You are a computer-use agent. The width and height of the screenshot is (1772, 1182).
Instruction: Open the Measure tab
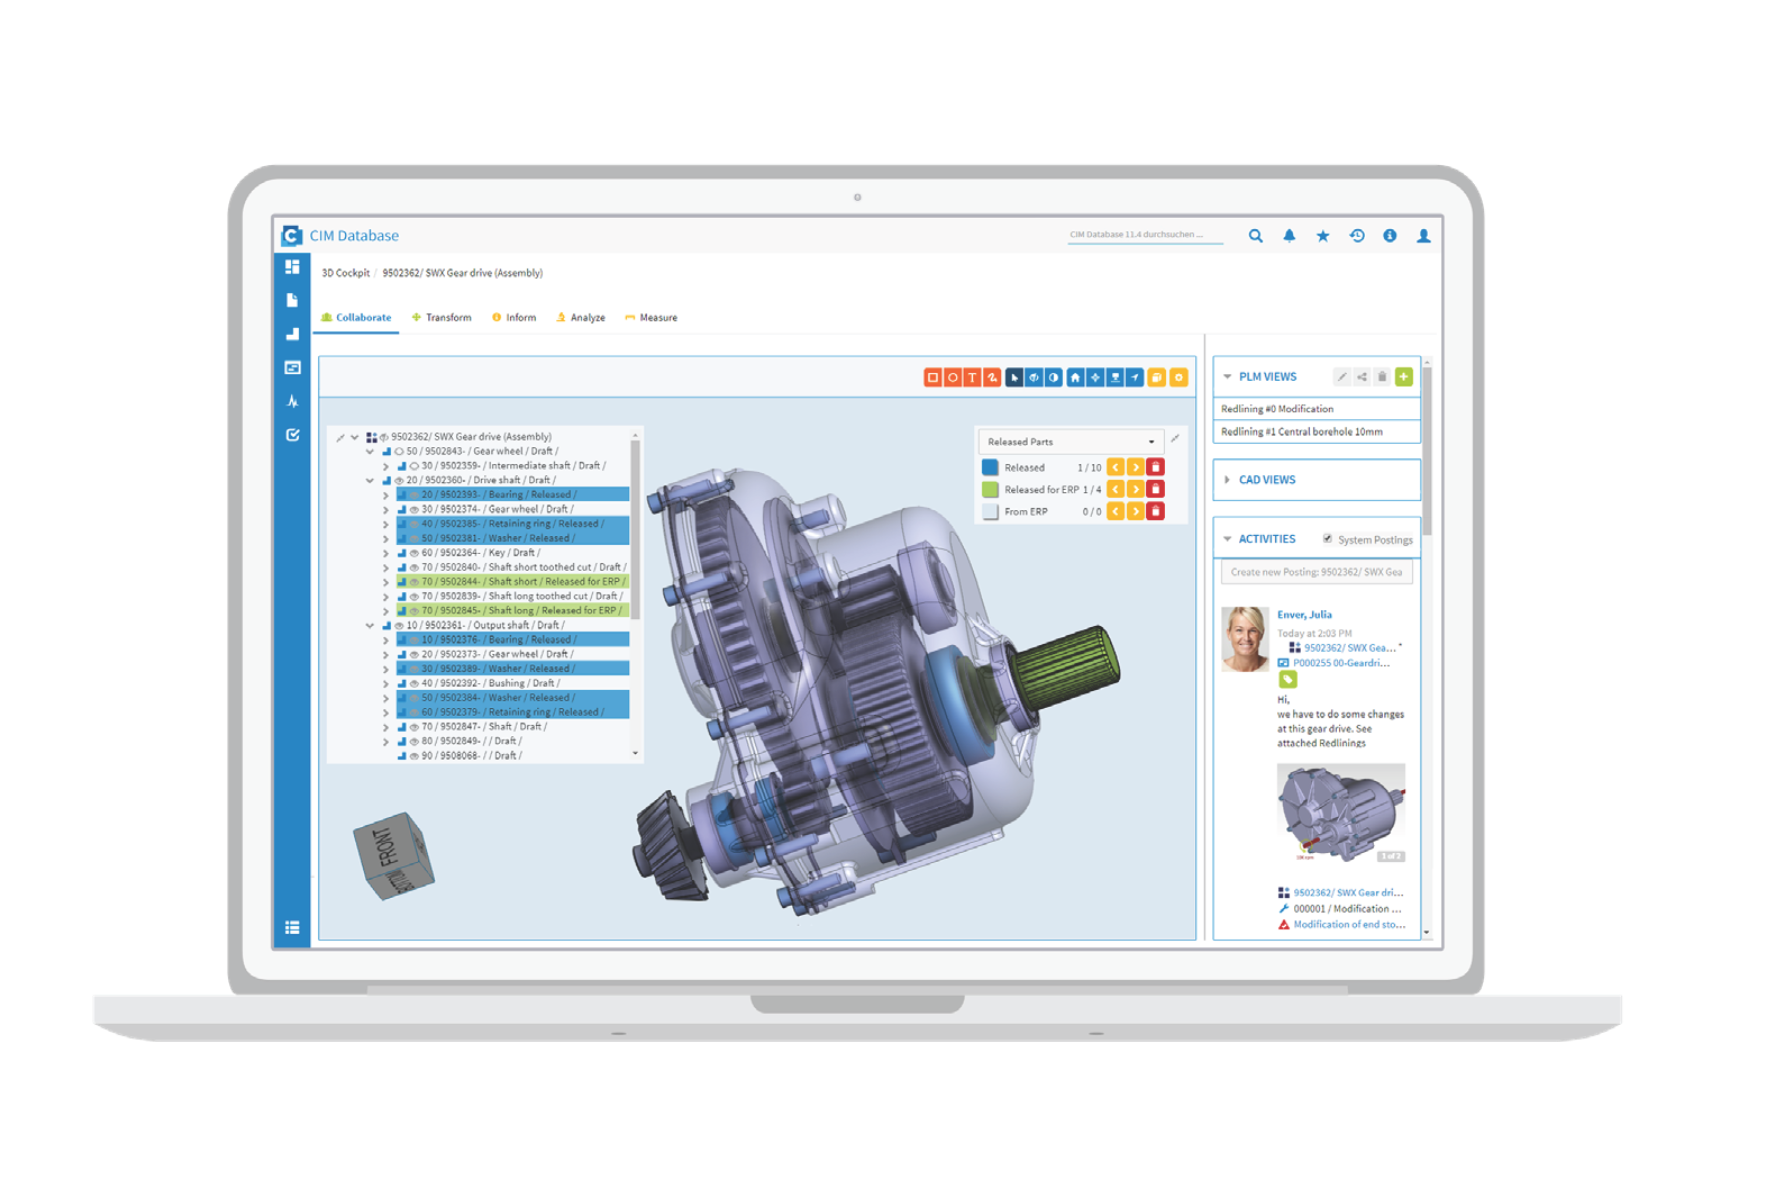(651, 318)
